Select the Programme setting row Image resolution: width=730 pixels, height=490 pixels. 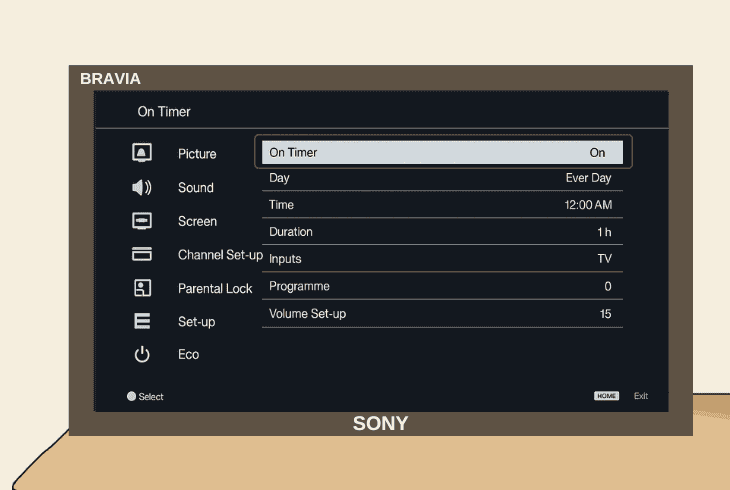[442, 286]
